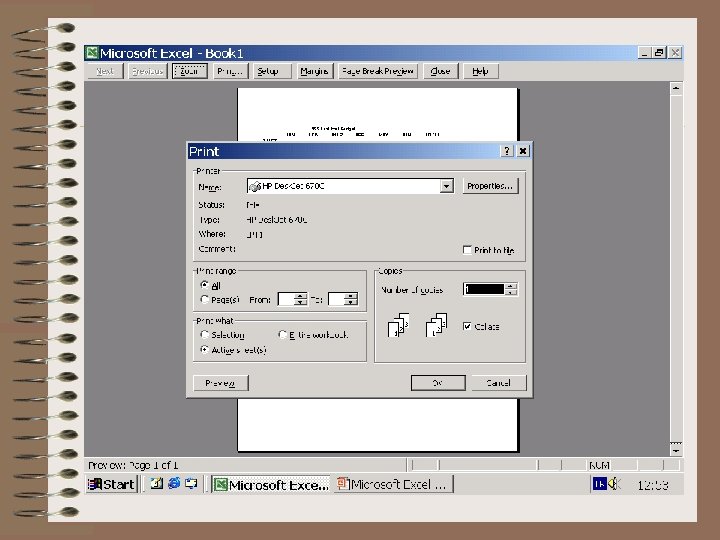Click the second stacked pages icon
The height and width of the screenshot is (540, 720).
tap(436, 325)
